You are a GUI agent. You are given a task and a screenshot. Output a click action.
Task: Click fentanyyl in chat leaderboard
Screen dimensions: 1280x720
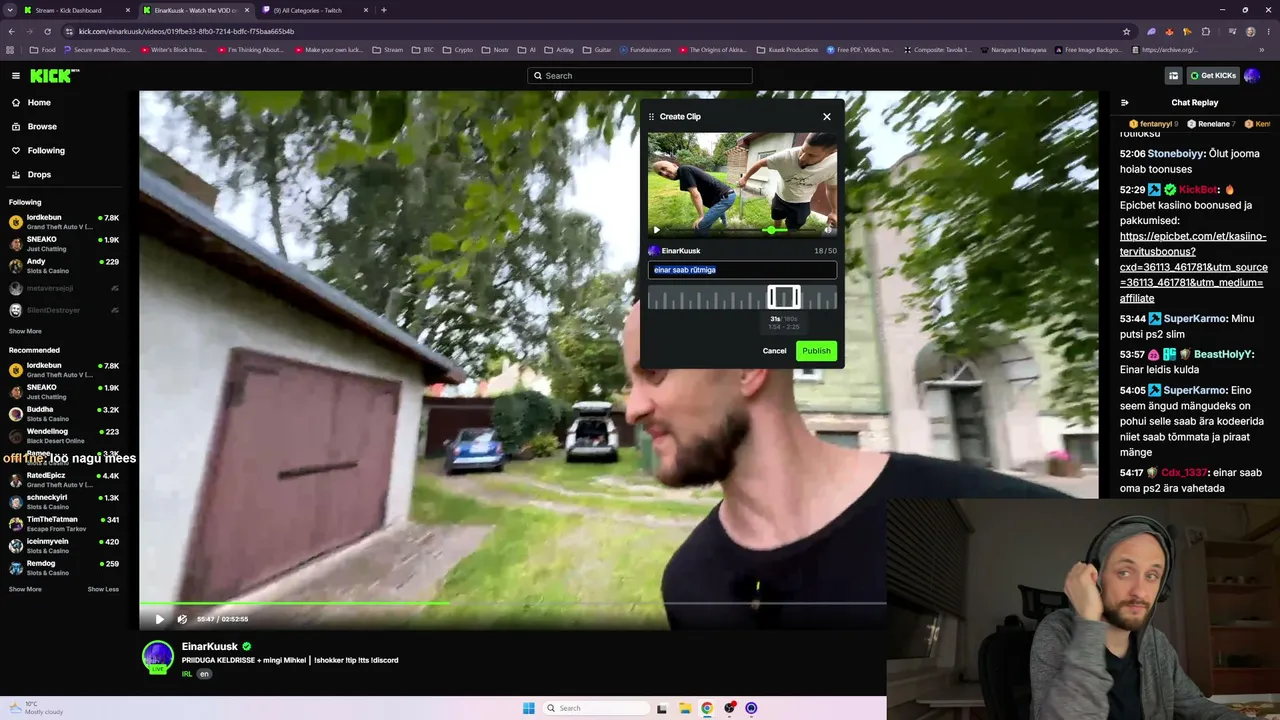pos(1153,124)
